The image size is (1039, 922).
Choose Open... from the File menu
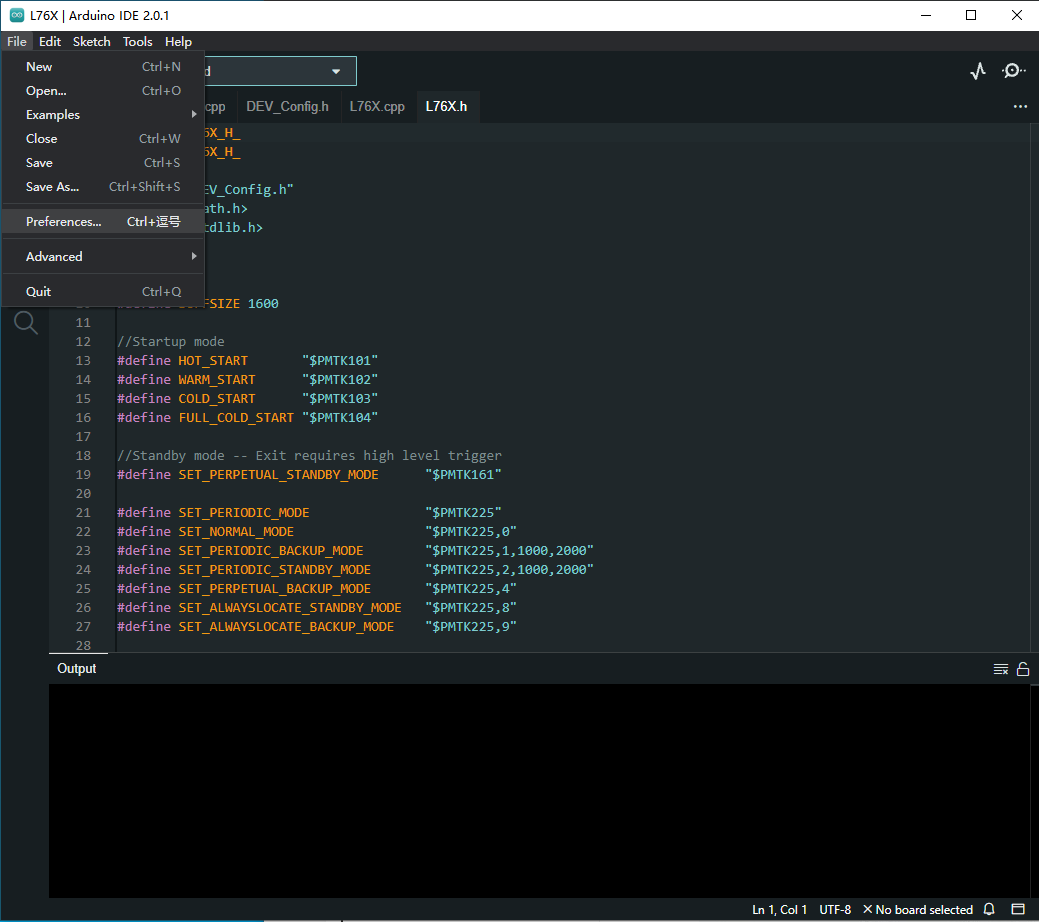point(103,91)
